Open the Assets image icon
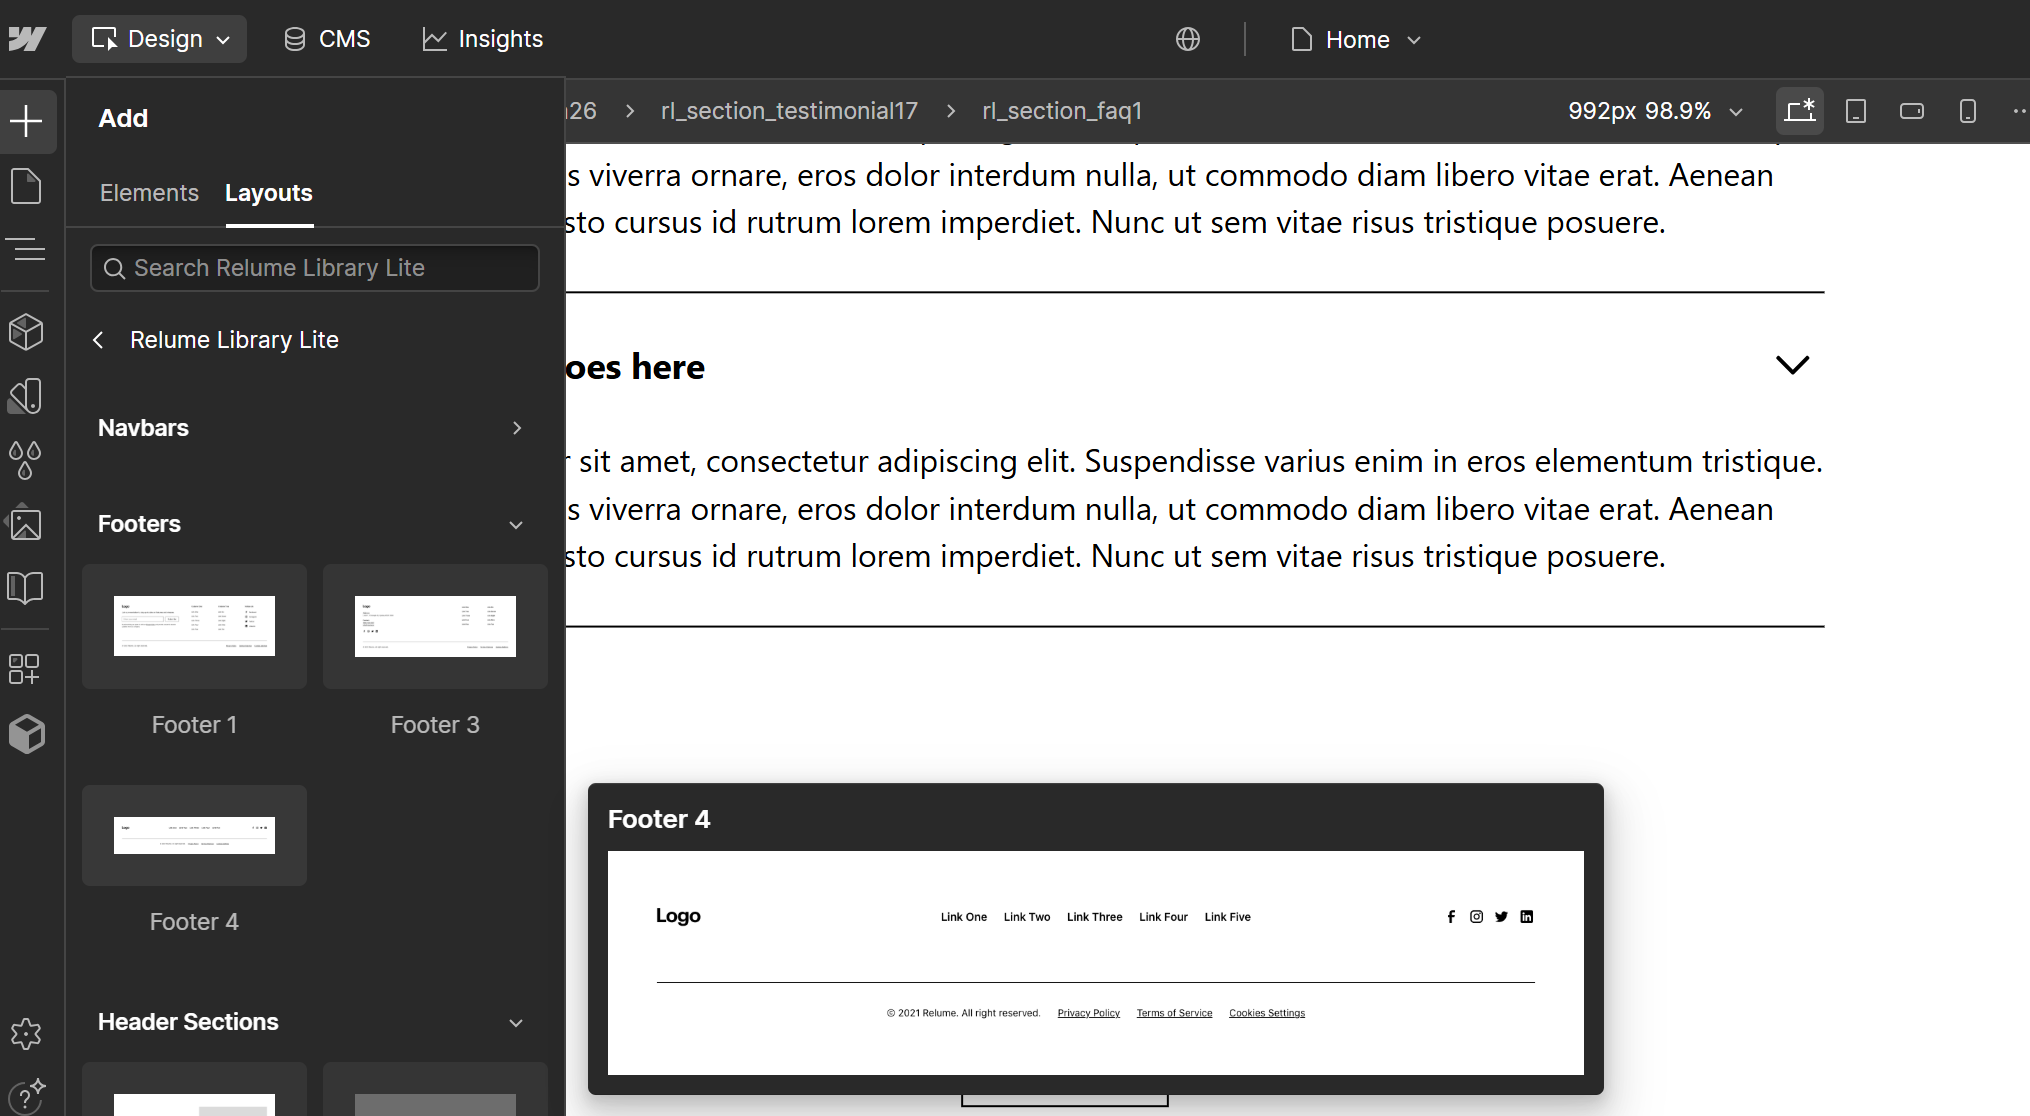Image resolution: width=2030 pixels, height=1116 pixels. (x=26, y=524)
